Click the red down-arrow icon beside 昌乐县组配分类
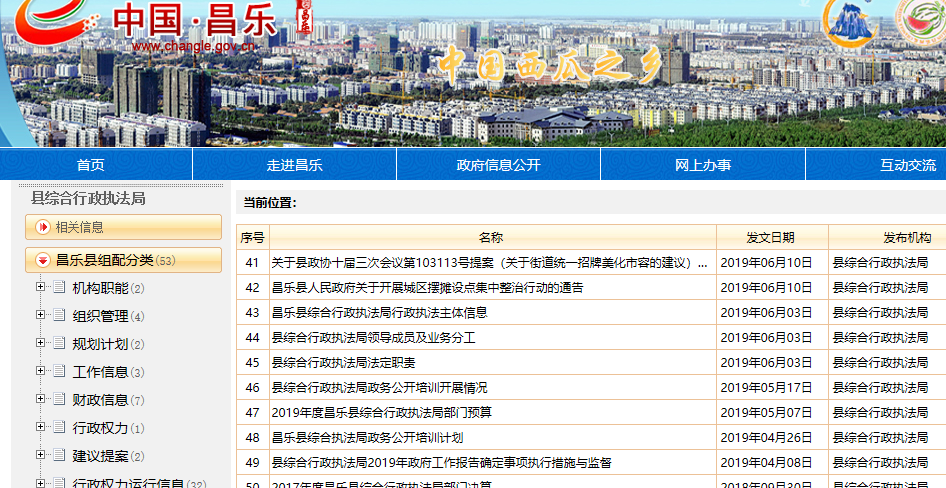946x488 pixels. pos(43,260)
